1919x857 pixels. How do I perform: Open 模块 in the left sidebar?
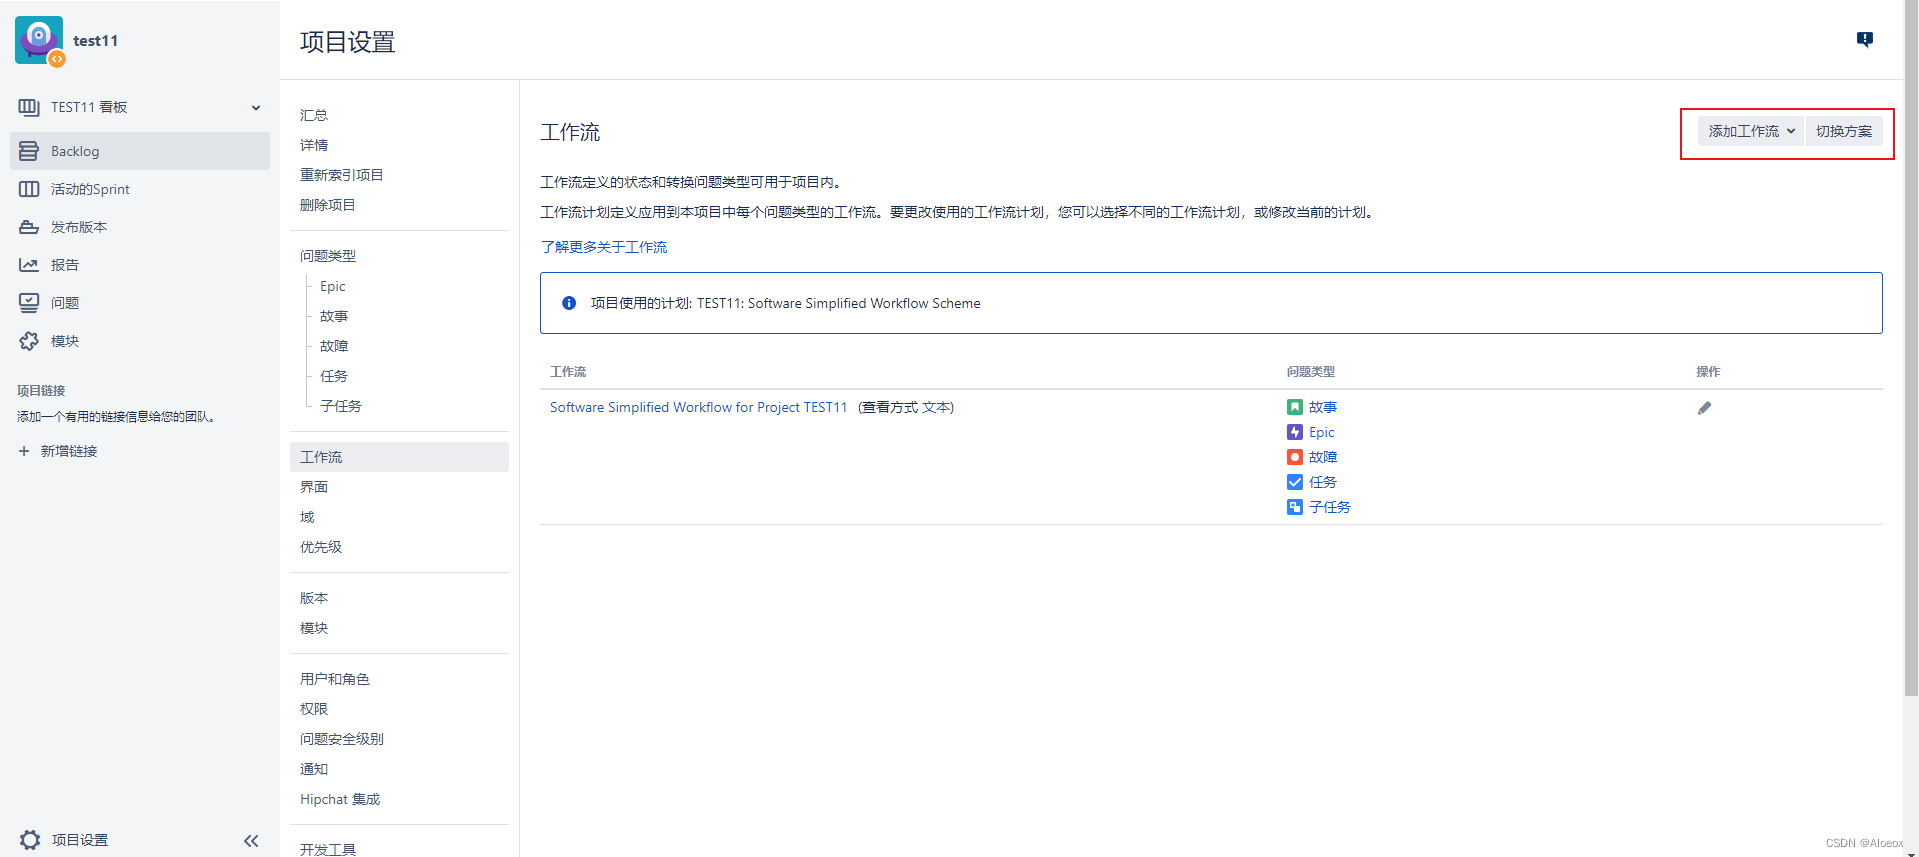(x=140, y=341)
